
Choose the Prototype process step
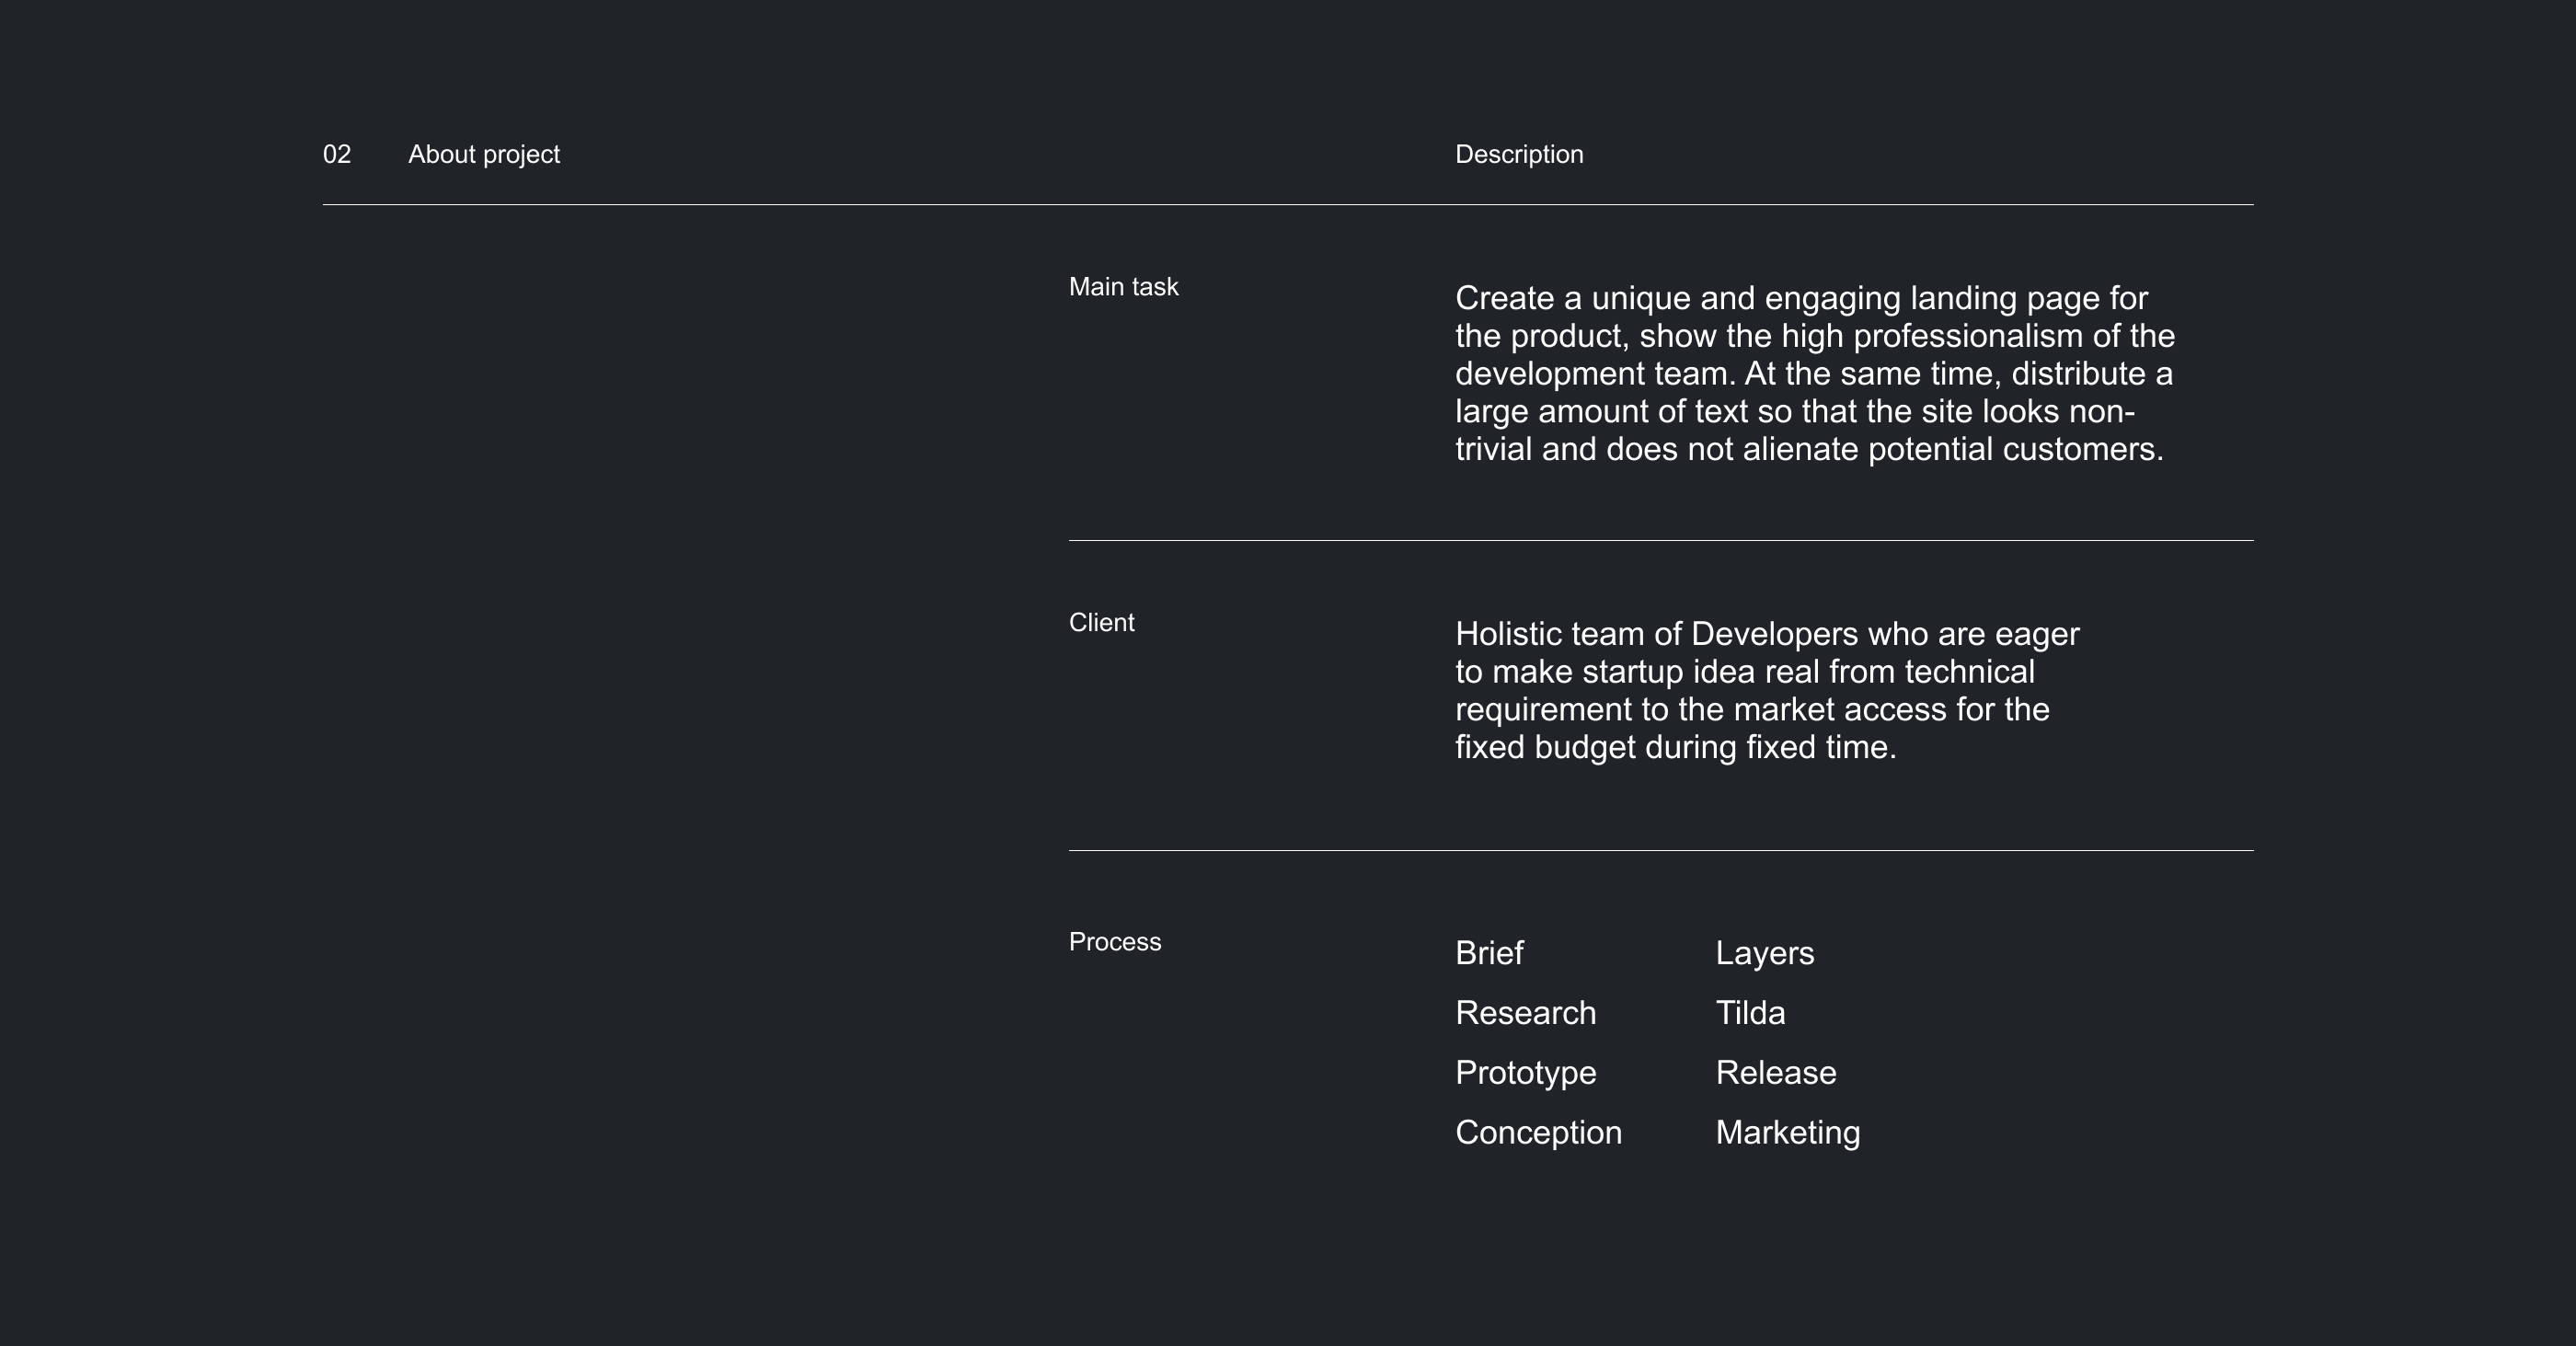tap(1525, 1073)
